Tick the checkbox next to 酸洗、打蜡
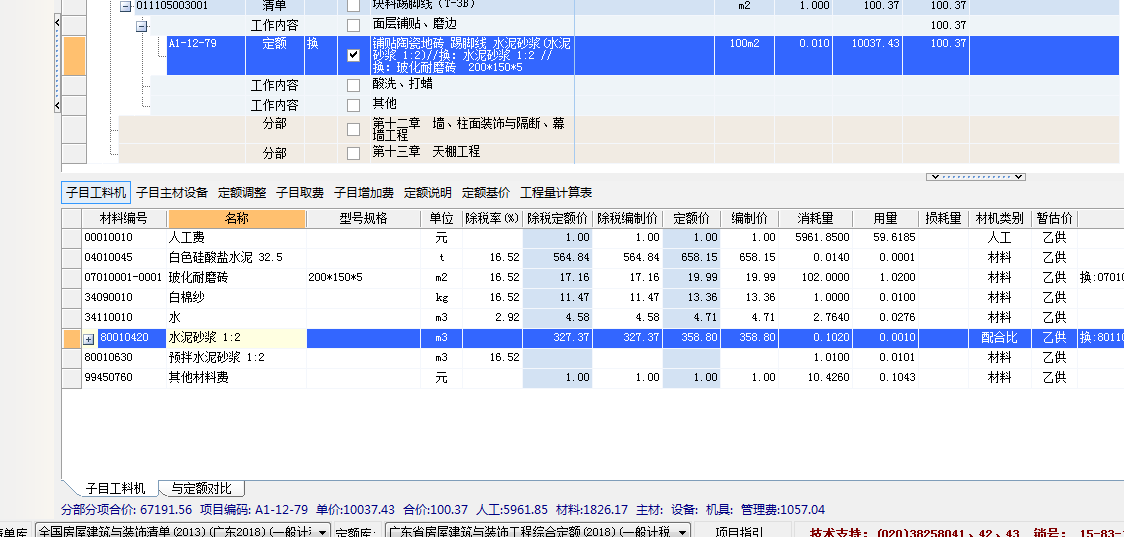Screen dimensions: 1124x537 pos(353,85)
